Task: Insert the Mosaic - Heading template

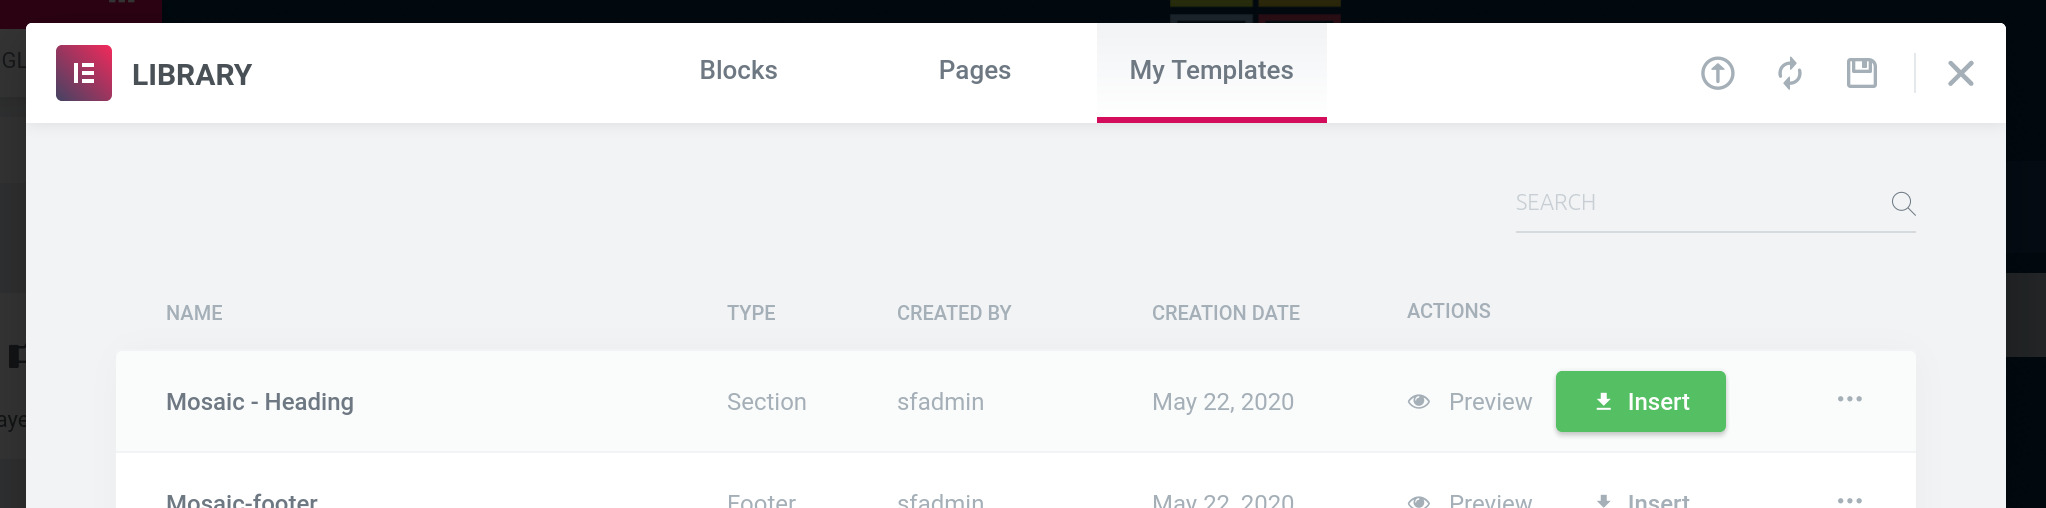Action: coord(1640,402)
